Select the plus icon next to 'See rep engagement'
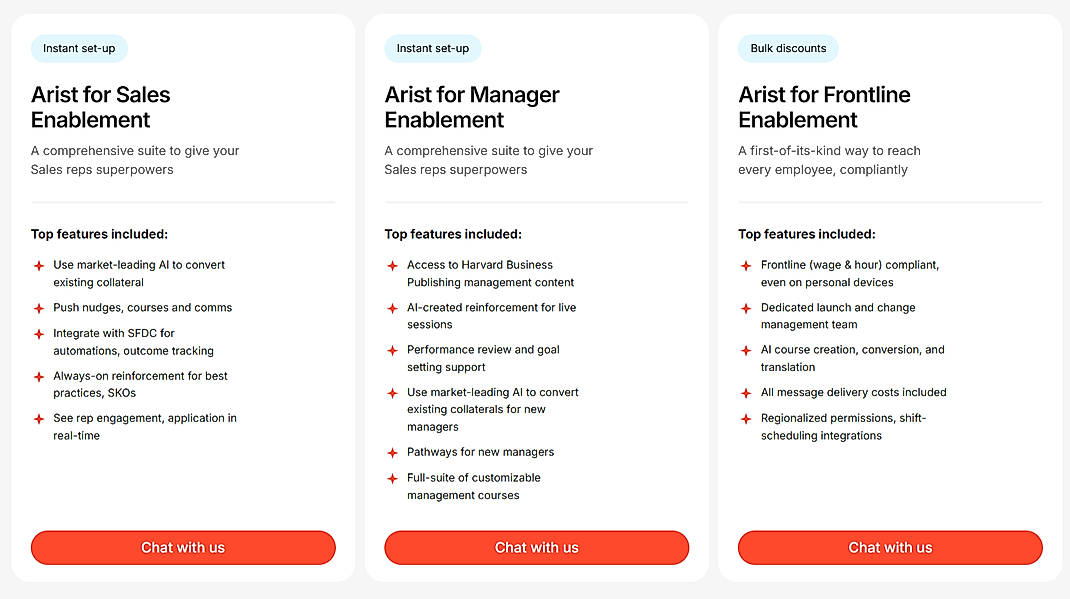Viewport: 1070px width, 599px height. [x=38, y=418]
